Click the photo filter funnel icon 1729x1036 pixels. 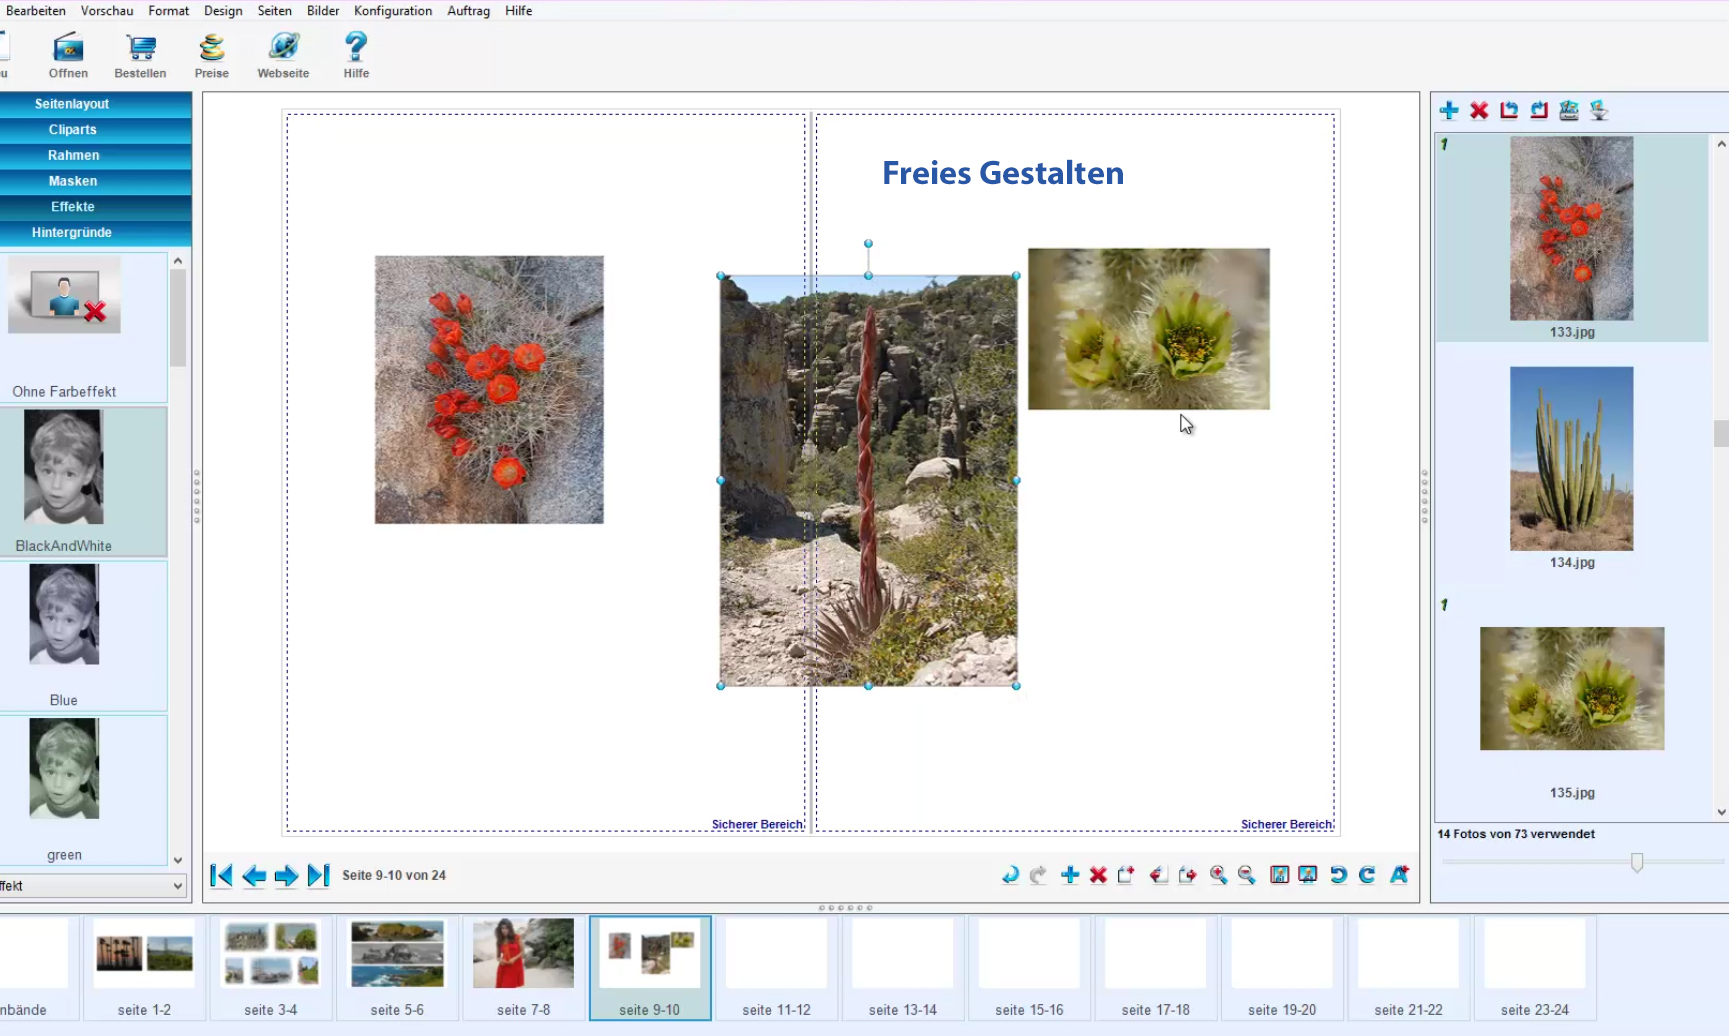coord(1599,110)
